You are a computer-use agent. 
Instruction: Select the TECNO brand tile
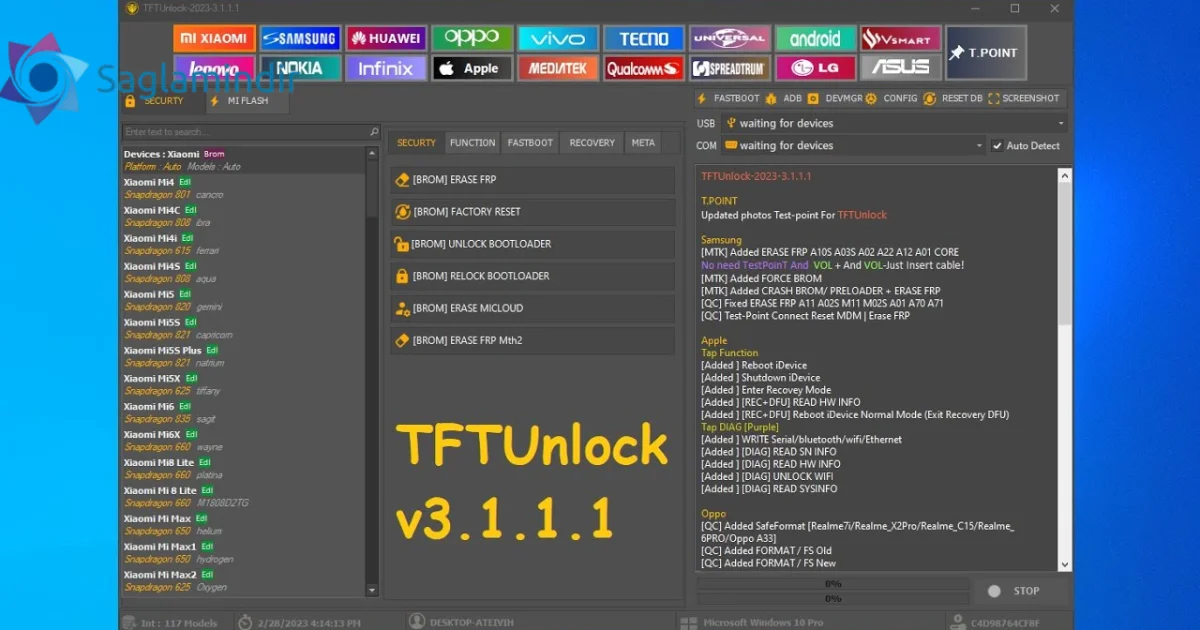(644, 39)
